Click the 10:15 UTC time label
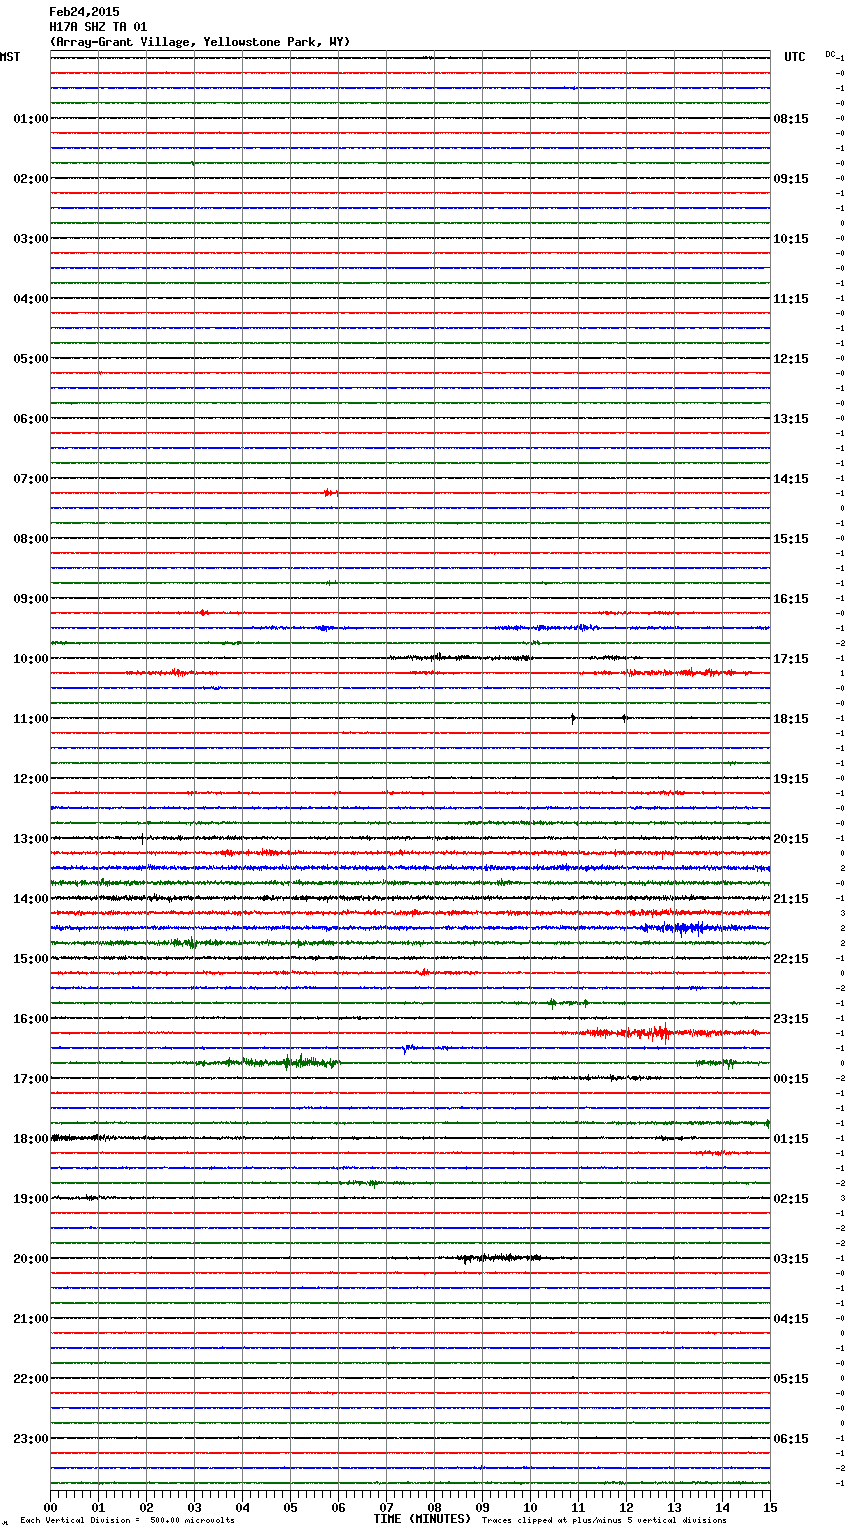Image resolution: width=850 pixels, height=1534 pixels. click(791, 239)
